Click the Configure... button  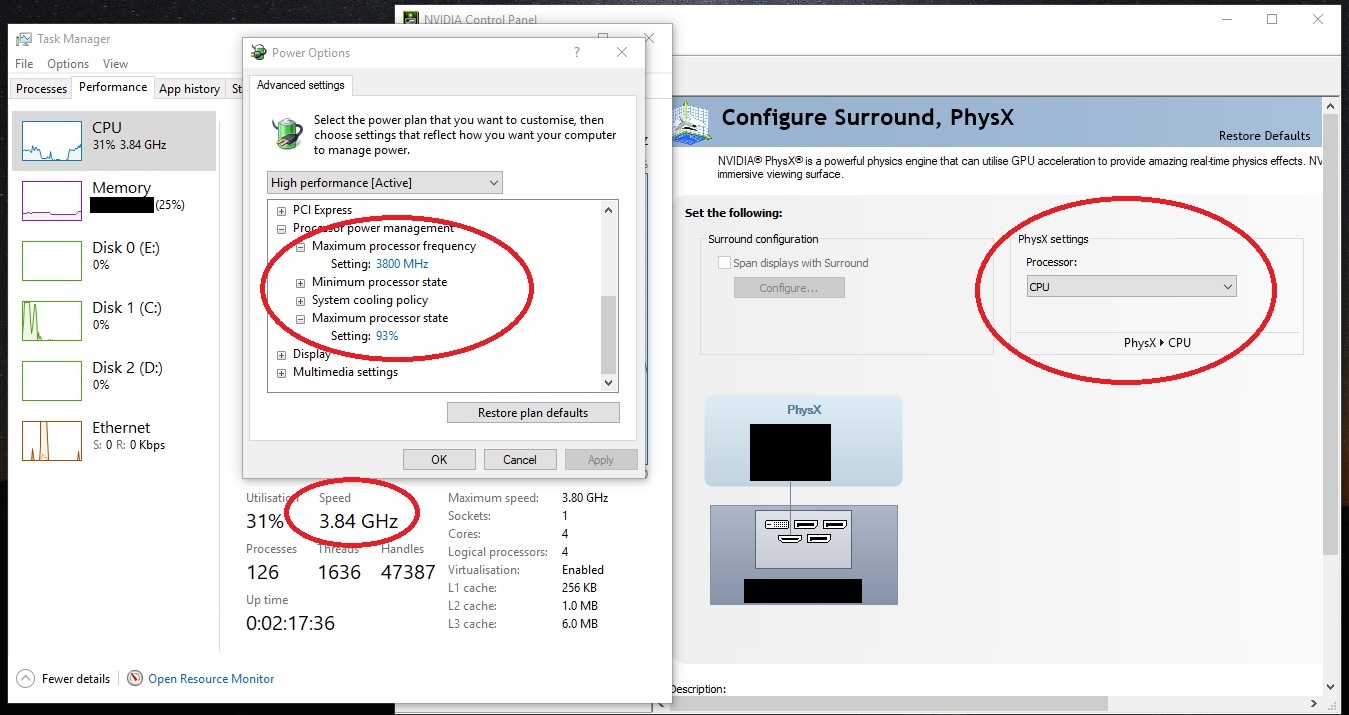click(x=789, y=288)
